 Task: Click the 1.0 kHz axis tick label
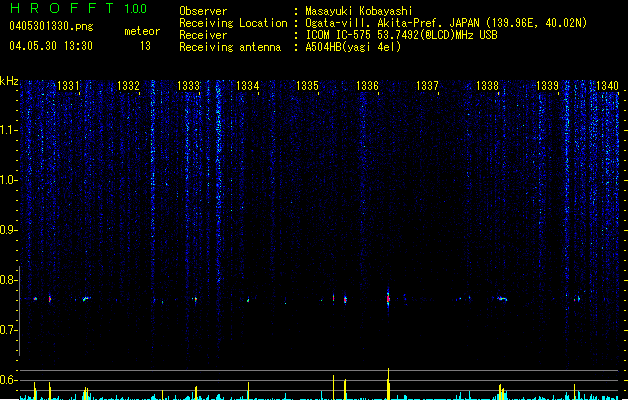click(8, 180)
